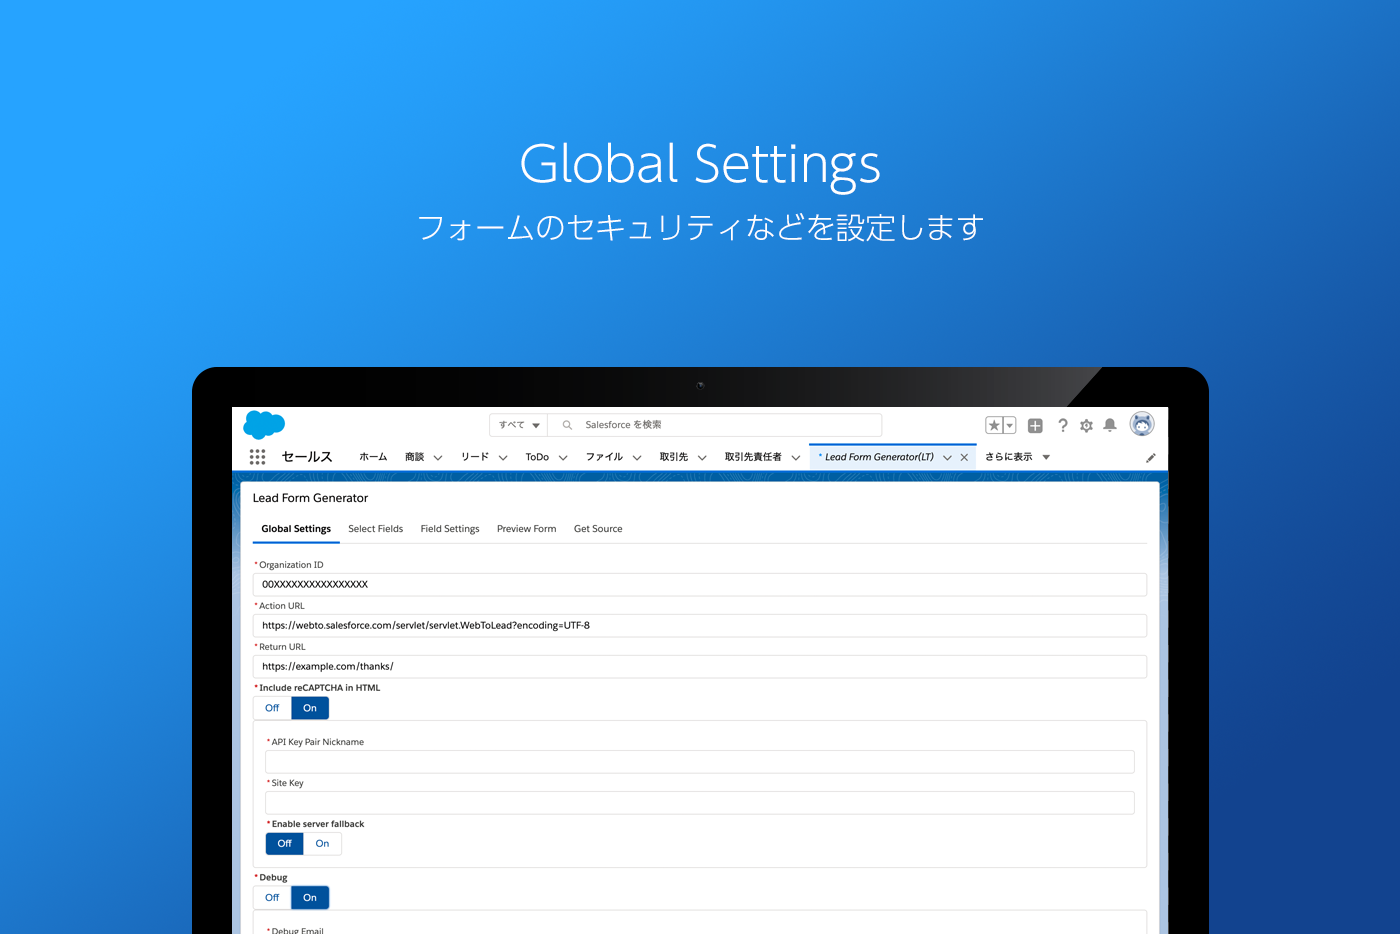Expand the ファイル menu chevron
Viewport: 1400px width, 934px height.
(637, 458)
